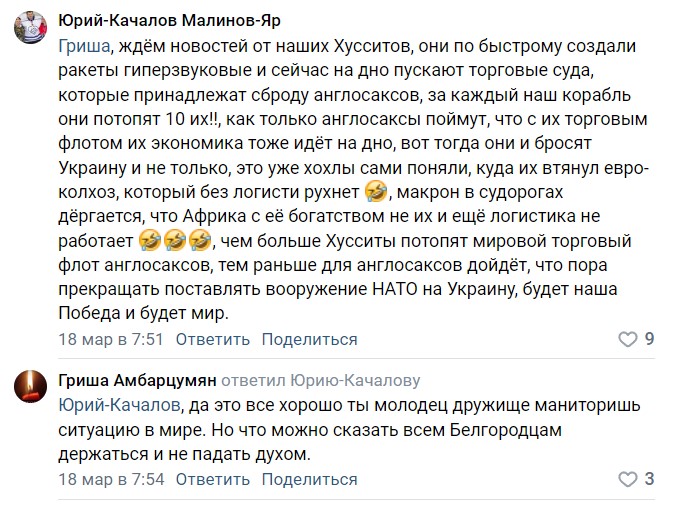
Task: Open the '18 мар в 7:51' timestamp
Action: click(x=110, y=339)
